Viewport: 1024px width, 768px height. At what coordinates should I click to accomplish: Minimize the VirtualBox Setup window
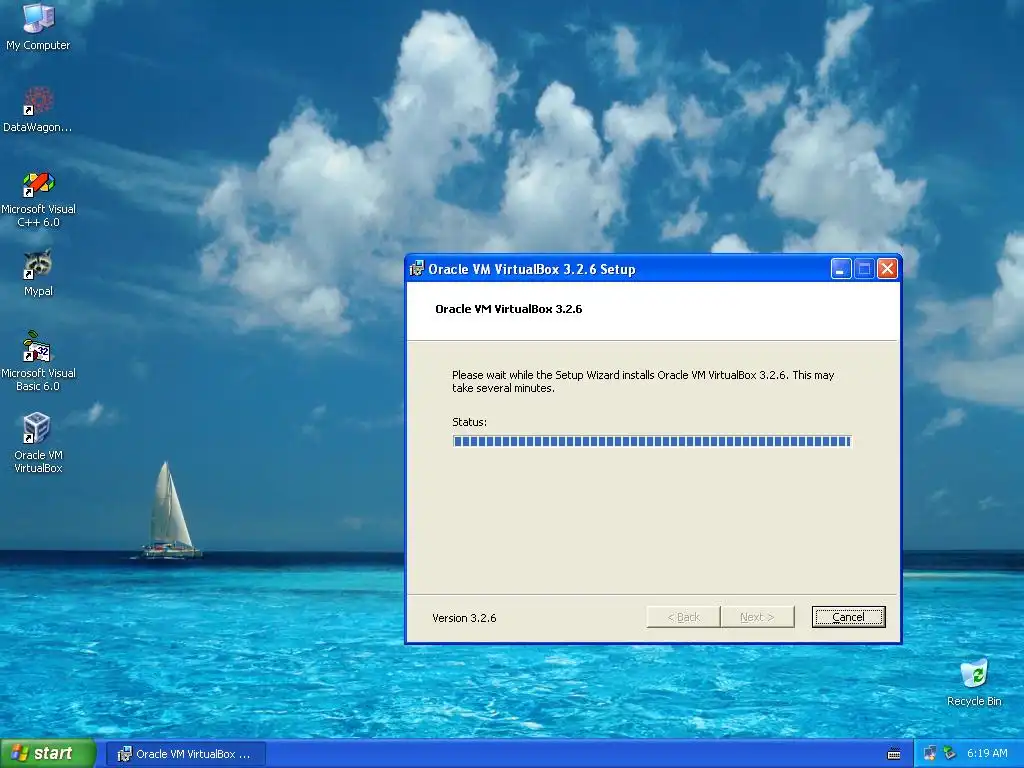coord(840,268)
